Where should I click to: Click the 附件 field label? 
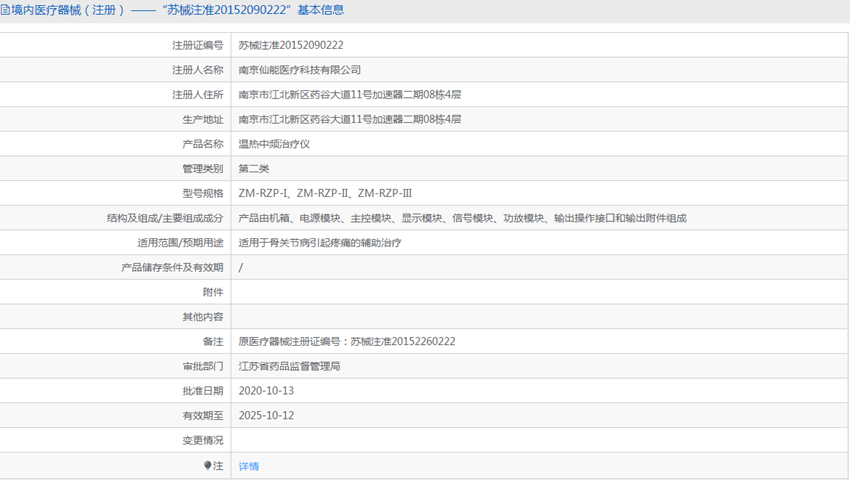(x=213, y=292)
